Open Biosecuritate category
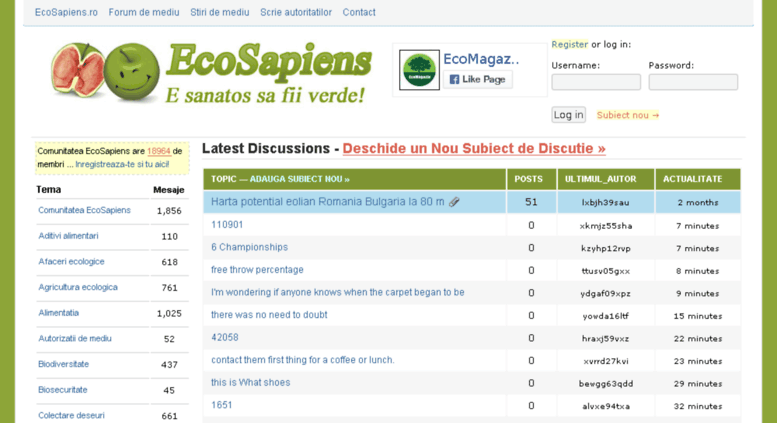The image size is (777, 423). [x=62, y=390]
